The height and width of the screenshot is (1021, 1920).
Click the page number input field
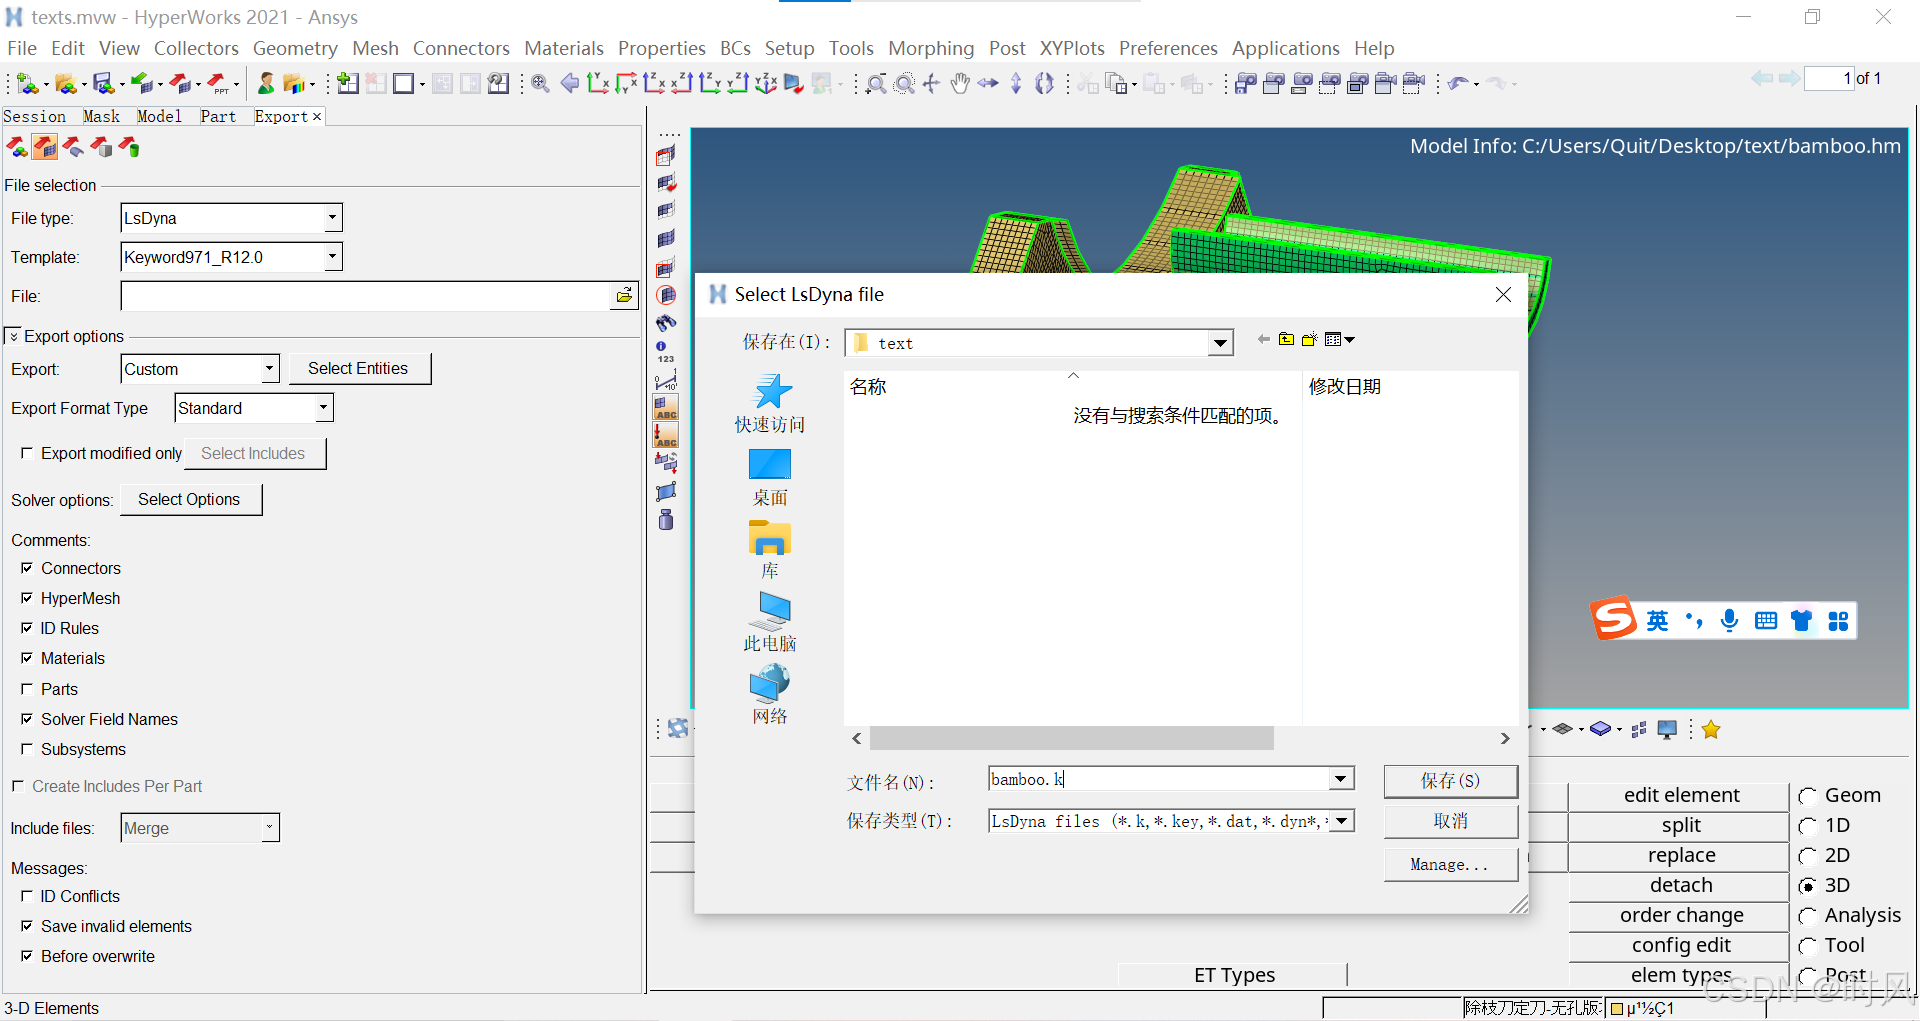click(1829, 78)
